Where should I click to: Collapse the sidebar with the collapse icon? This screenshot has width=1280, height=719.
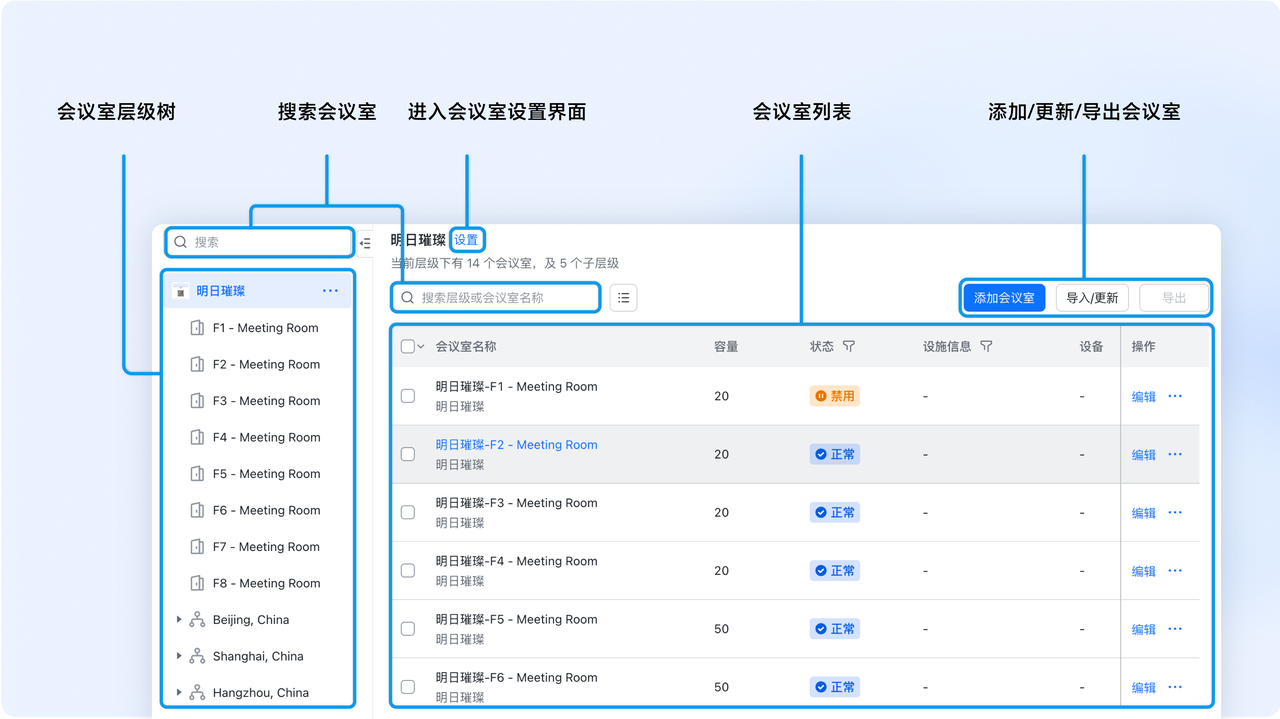click(366, 243)
